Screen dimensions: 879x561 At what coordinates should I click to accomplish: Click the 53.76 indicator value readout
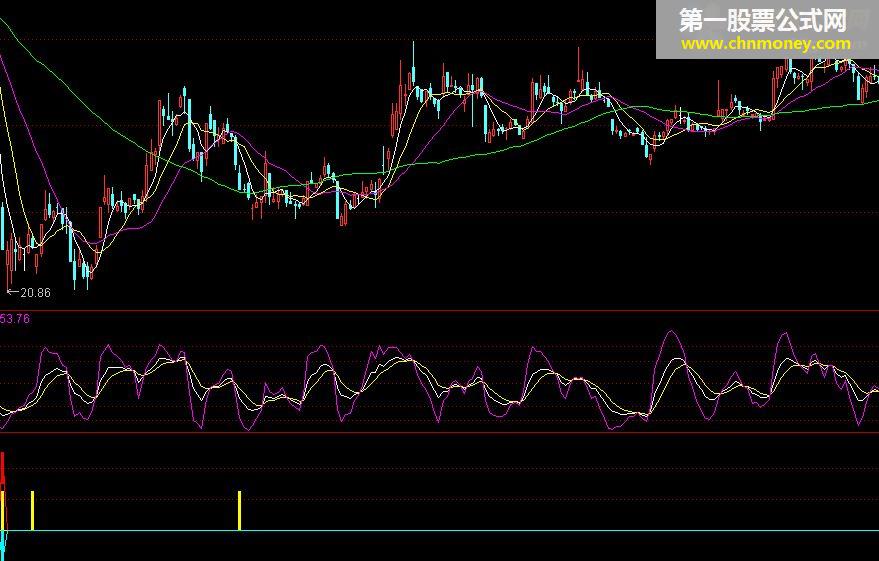click(15, 319)
